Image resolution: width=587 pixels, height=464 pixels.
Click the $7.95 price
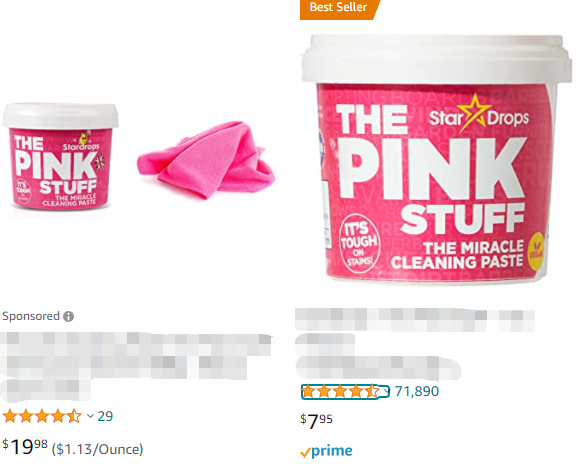316,421
